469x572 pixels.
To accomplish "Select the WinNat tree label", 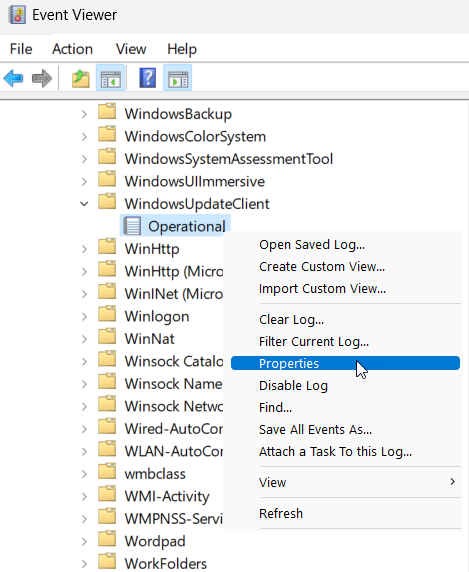I will [150, 339].
